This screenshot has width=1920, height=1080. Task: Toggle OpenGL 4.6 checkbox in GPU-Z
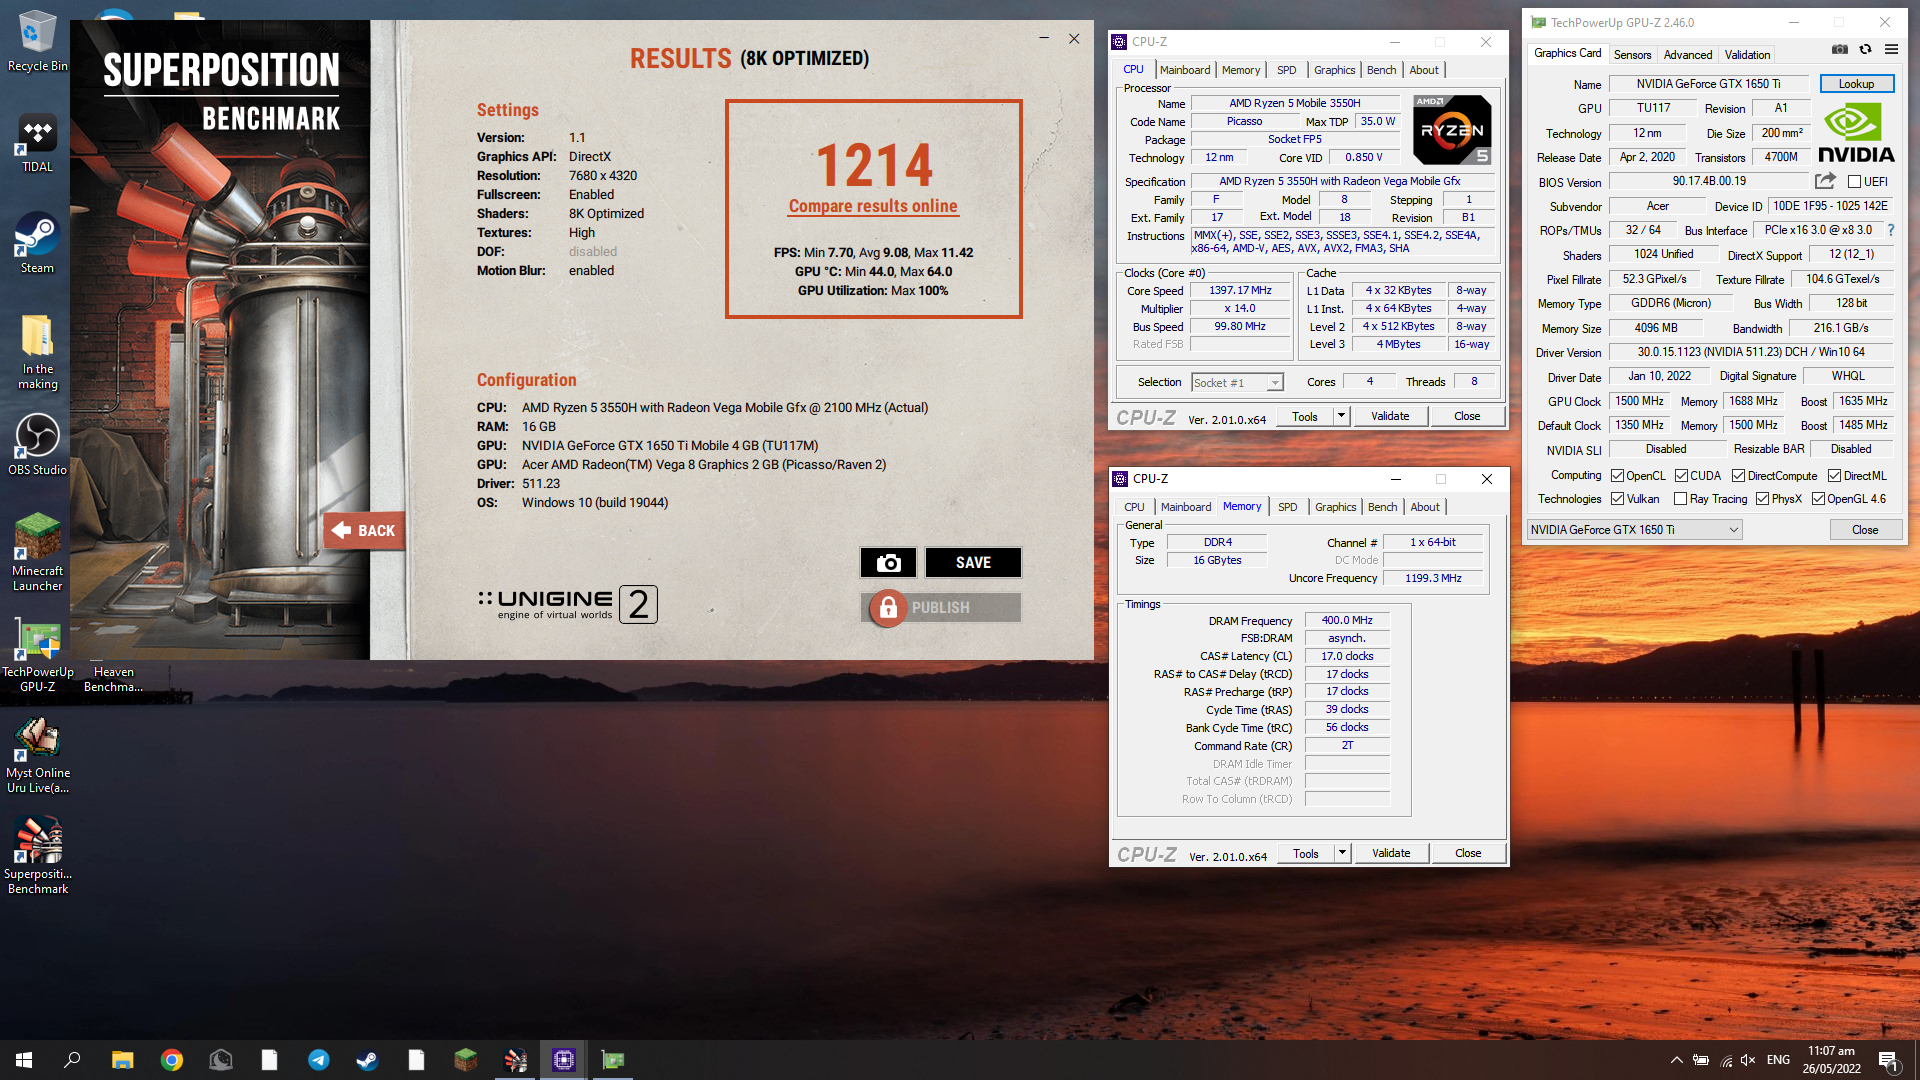1818,499
